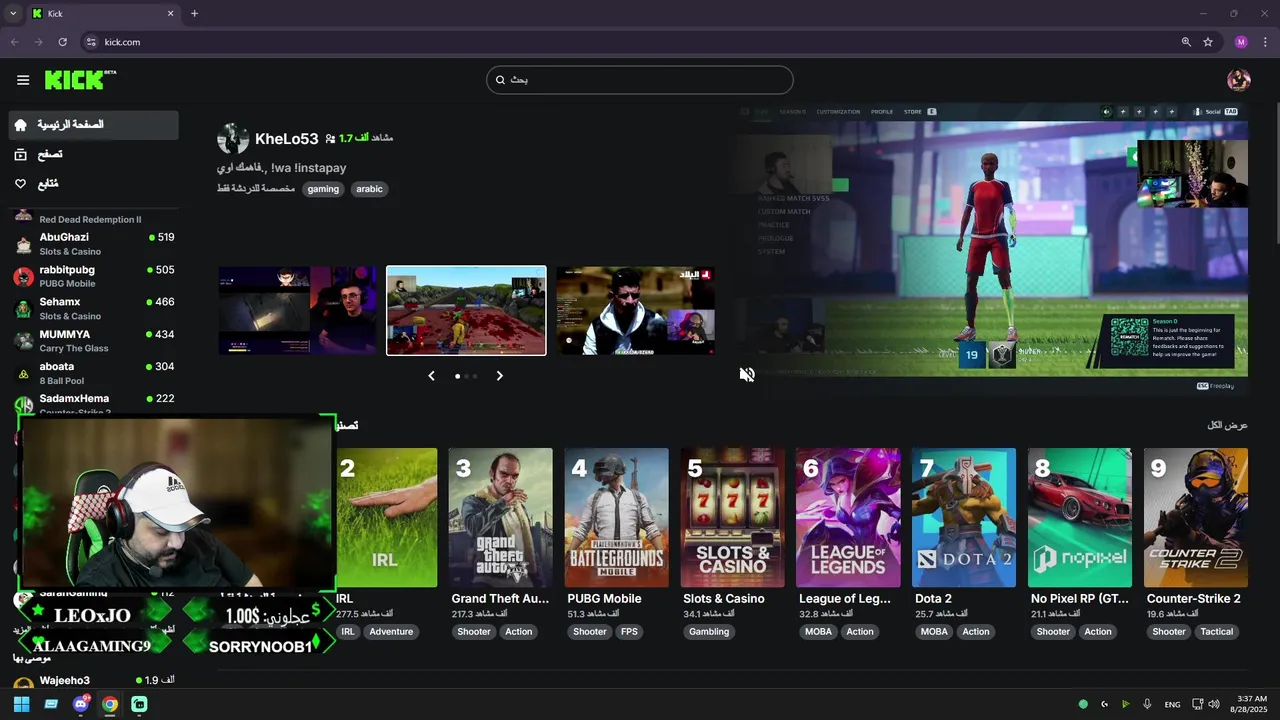Go forward in browser history
This screenshot has width=1280, height=720.
[38, 42]
